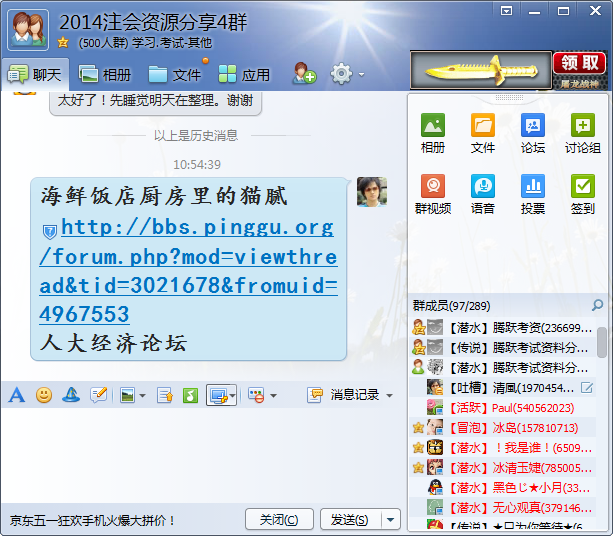
Task: Select member 冰岛(157810713)
Action: [502, 428]
